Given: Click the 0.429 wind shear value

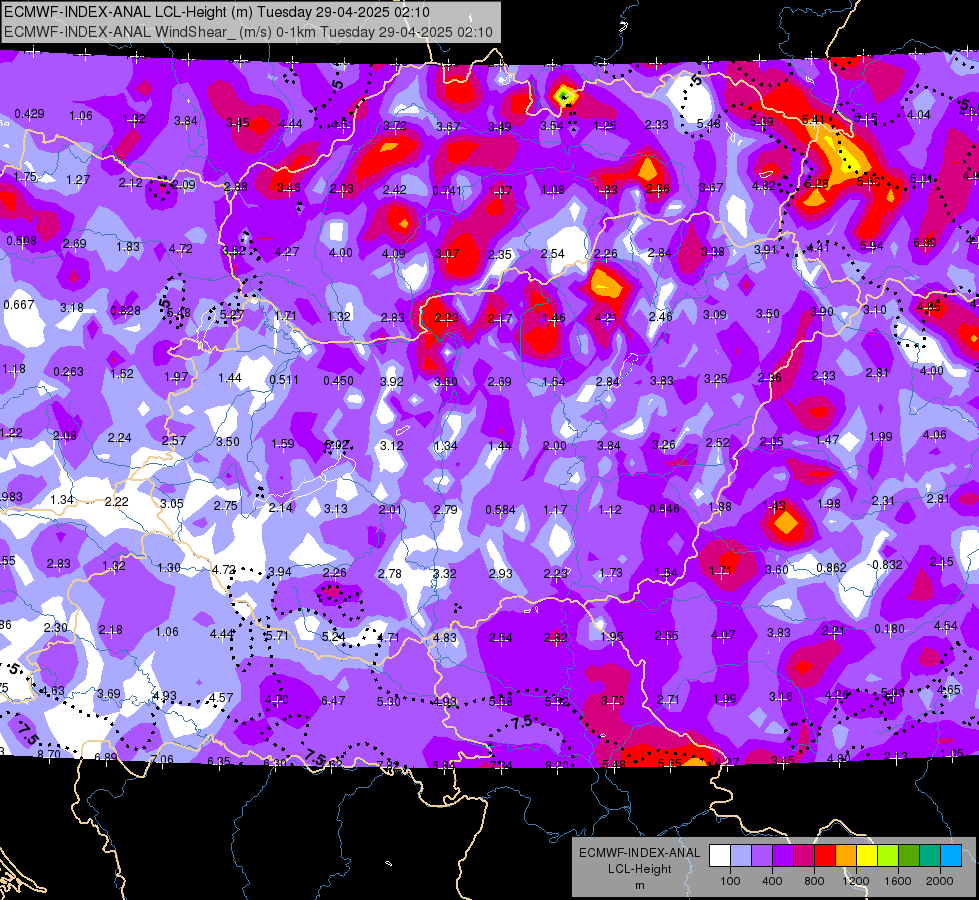Looking at the screenshot, I should point(29,114).
